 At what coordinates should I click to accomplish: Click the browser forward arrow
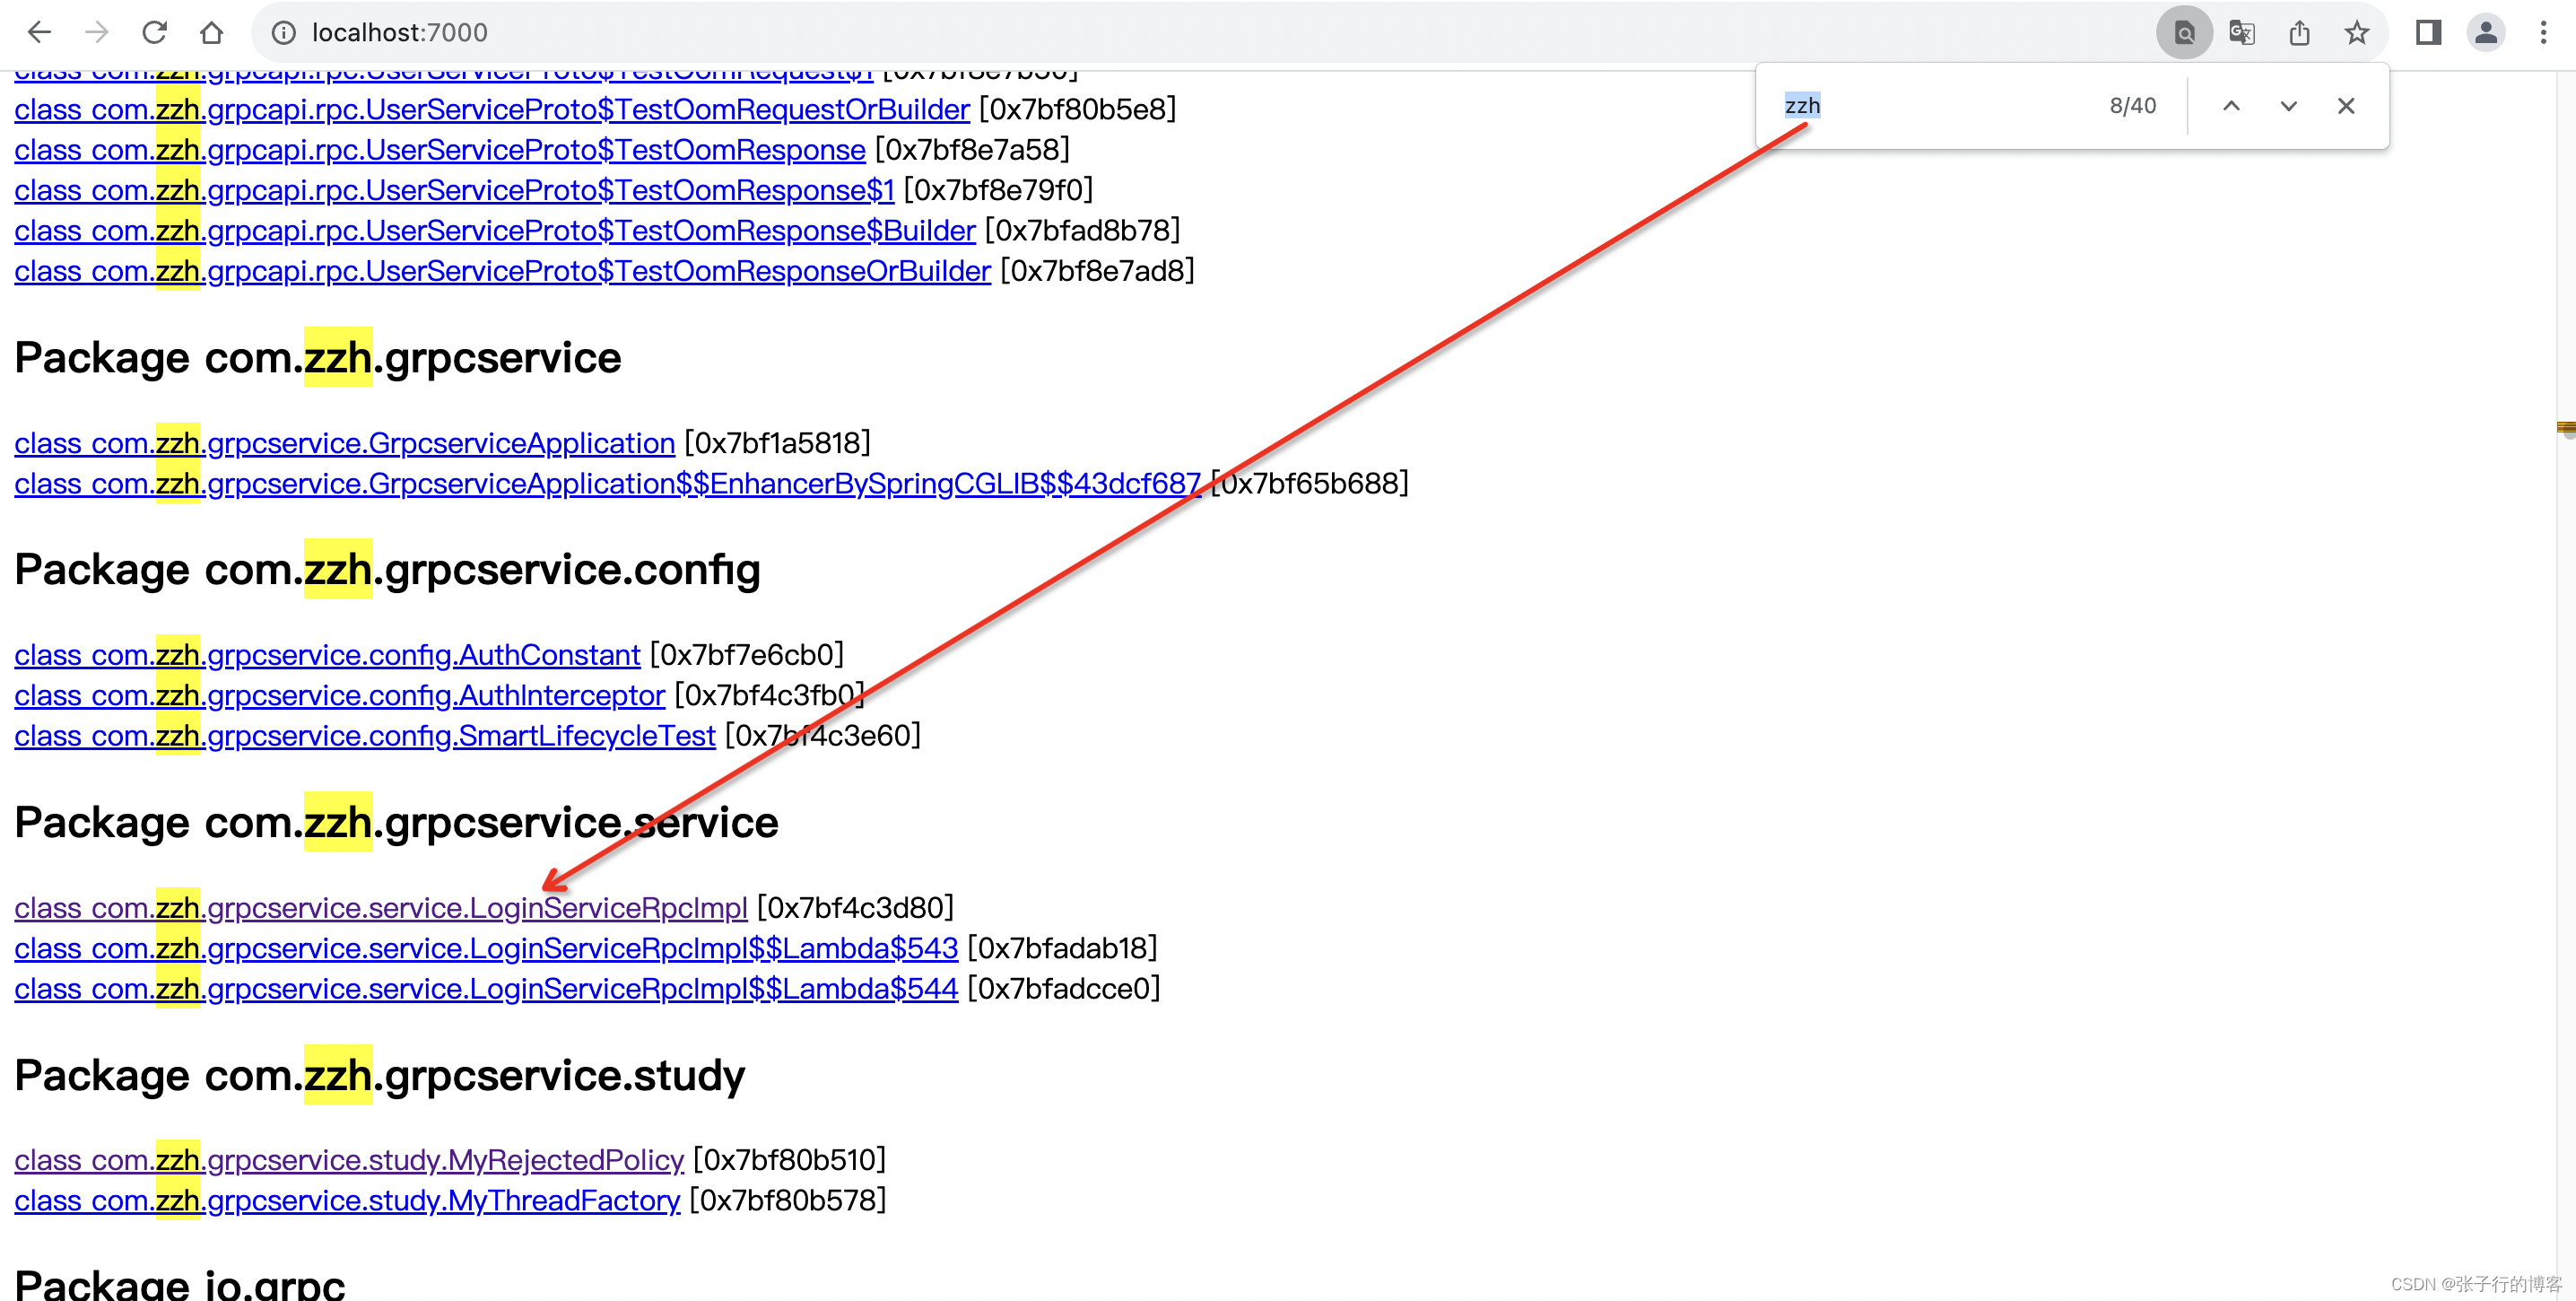pyautogui.click(x=96, y=32)
